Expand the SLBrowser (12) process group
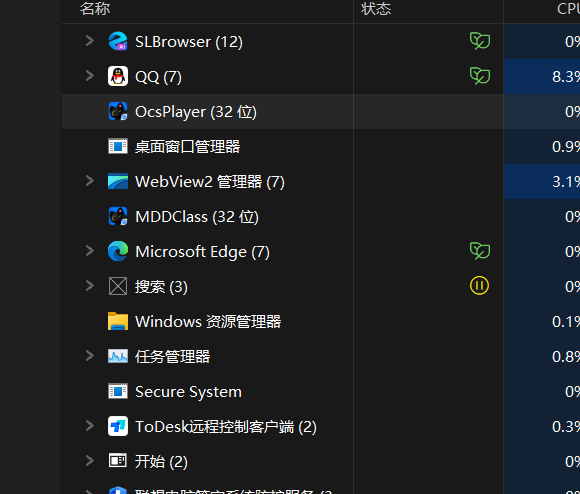 [x=90, y=41]
